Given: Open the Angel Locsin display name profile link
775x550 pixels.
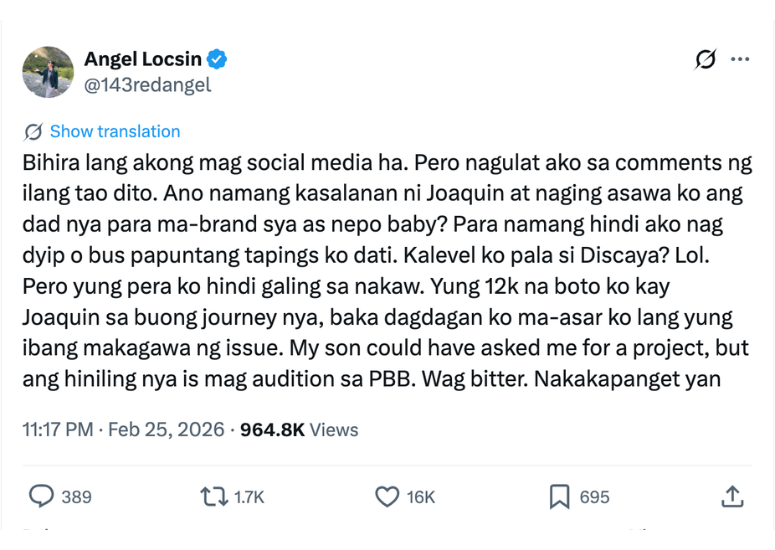Looking at the screenshot, I should tap(143, 60).
